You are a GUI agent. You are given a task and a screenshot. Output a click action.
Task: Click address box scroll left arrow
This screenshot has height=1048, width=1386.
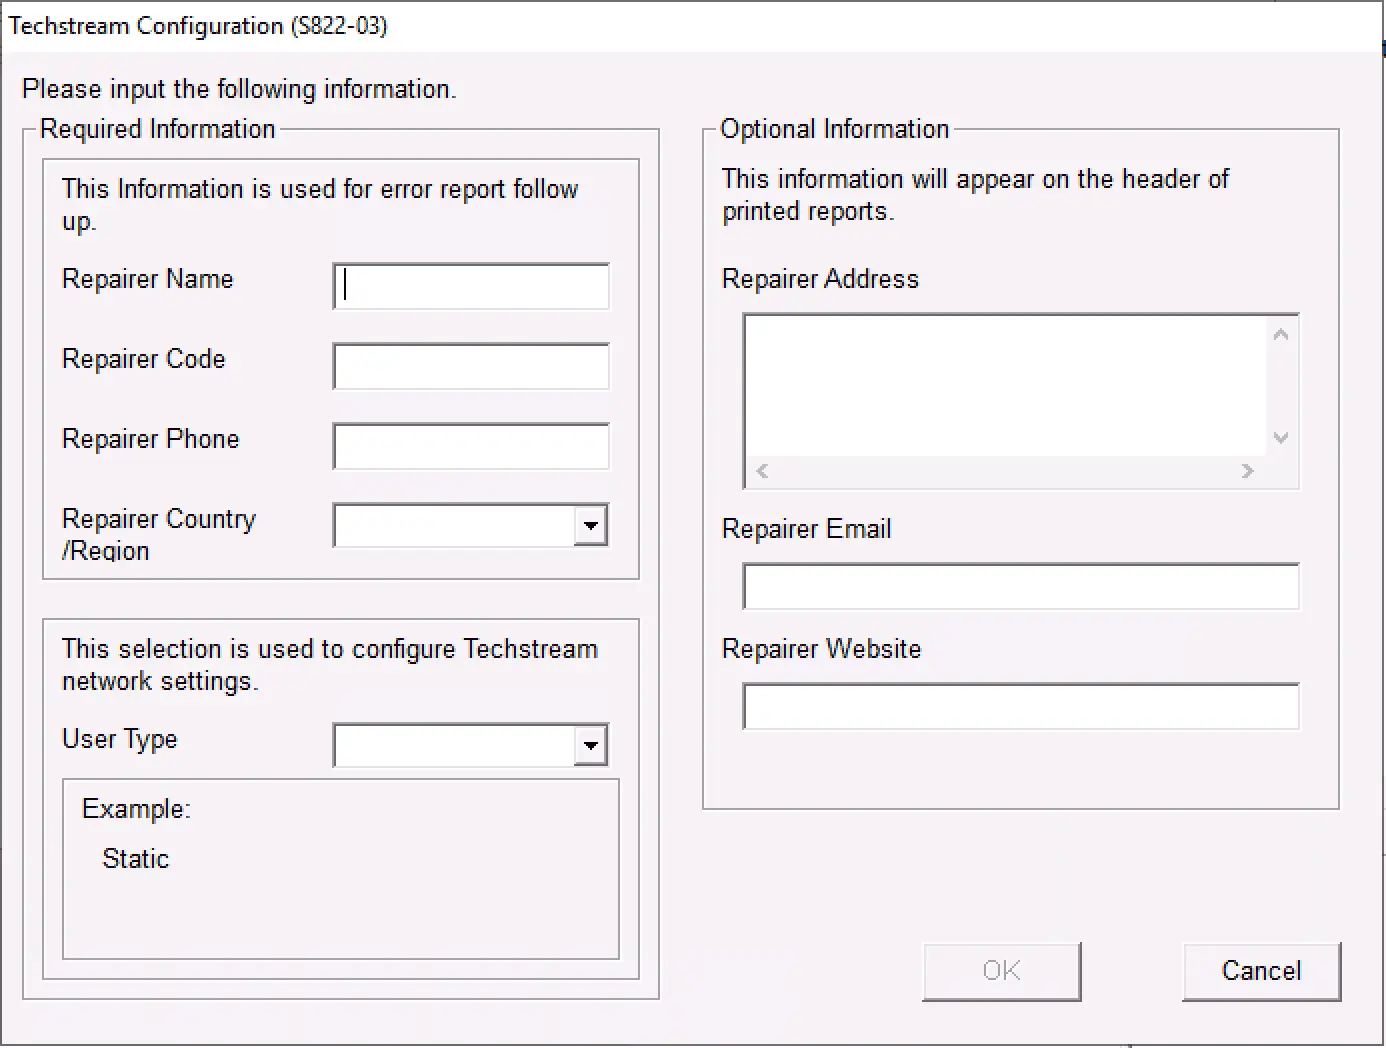point(762,471)
